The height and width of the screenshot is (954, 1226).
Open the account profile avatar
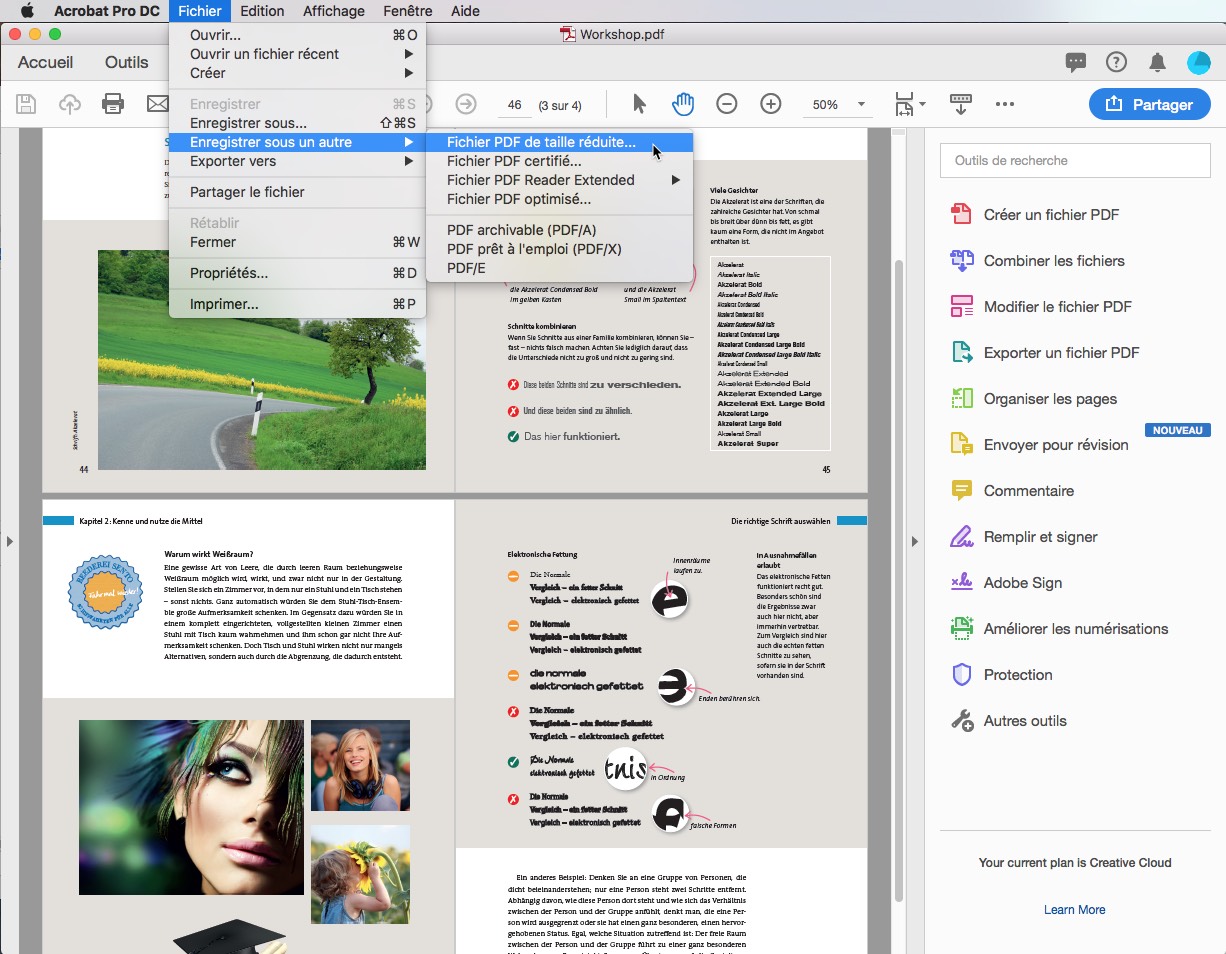1199,62
